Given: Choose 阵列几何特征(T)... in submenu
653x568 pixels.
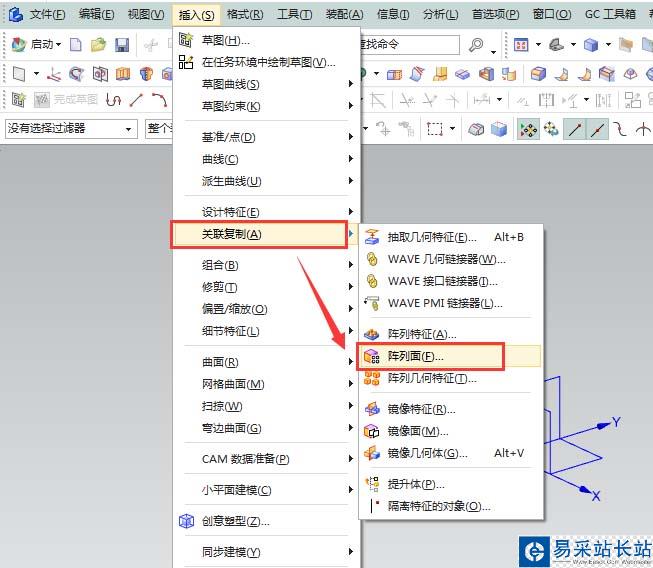Looking at the screenshot, I should tap(451, 378).
